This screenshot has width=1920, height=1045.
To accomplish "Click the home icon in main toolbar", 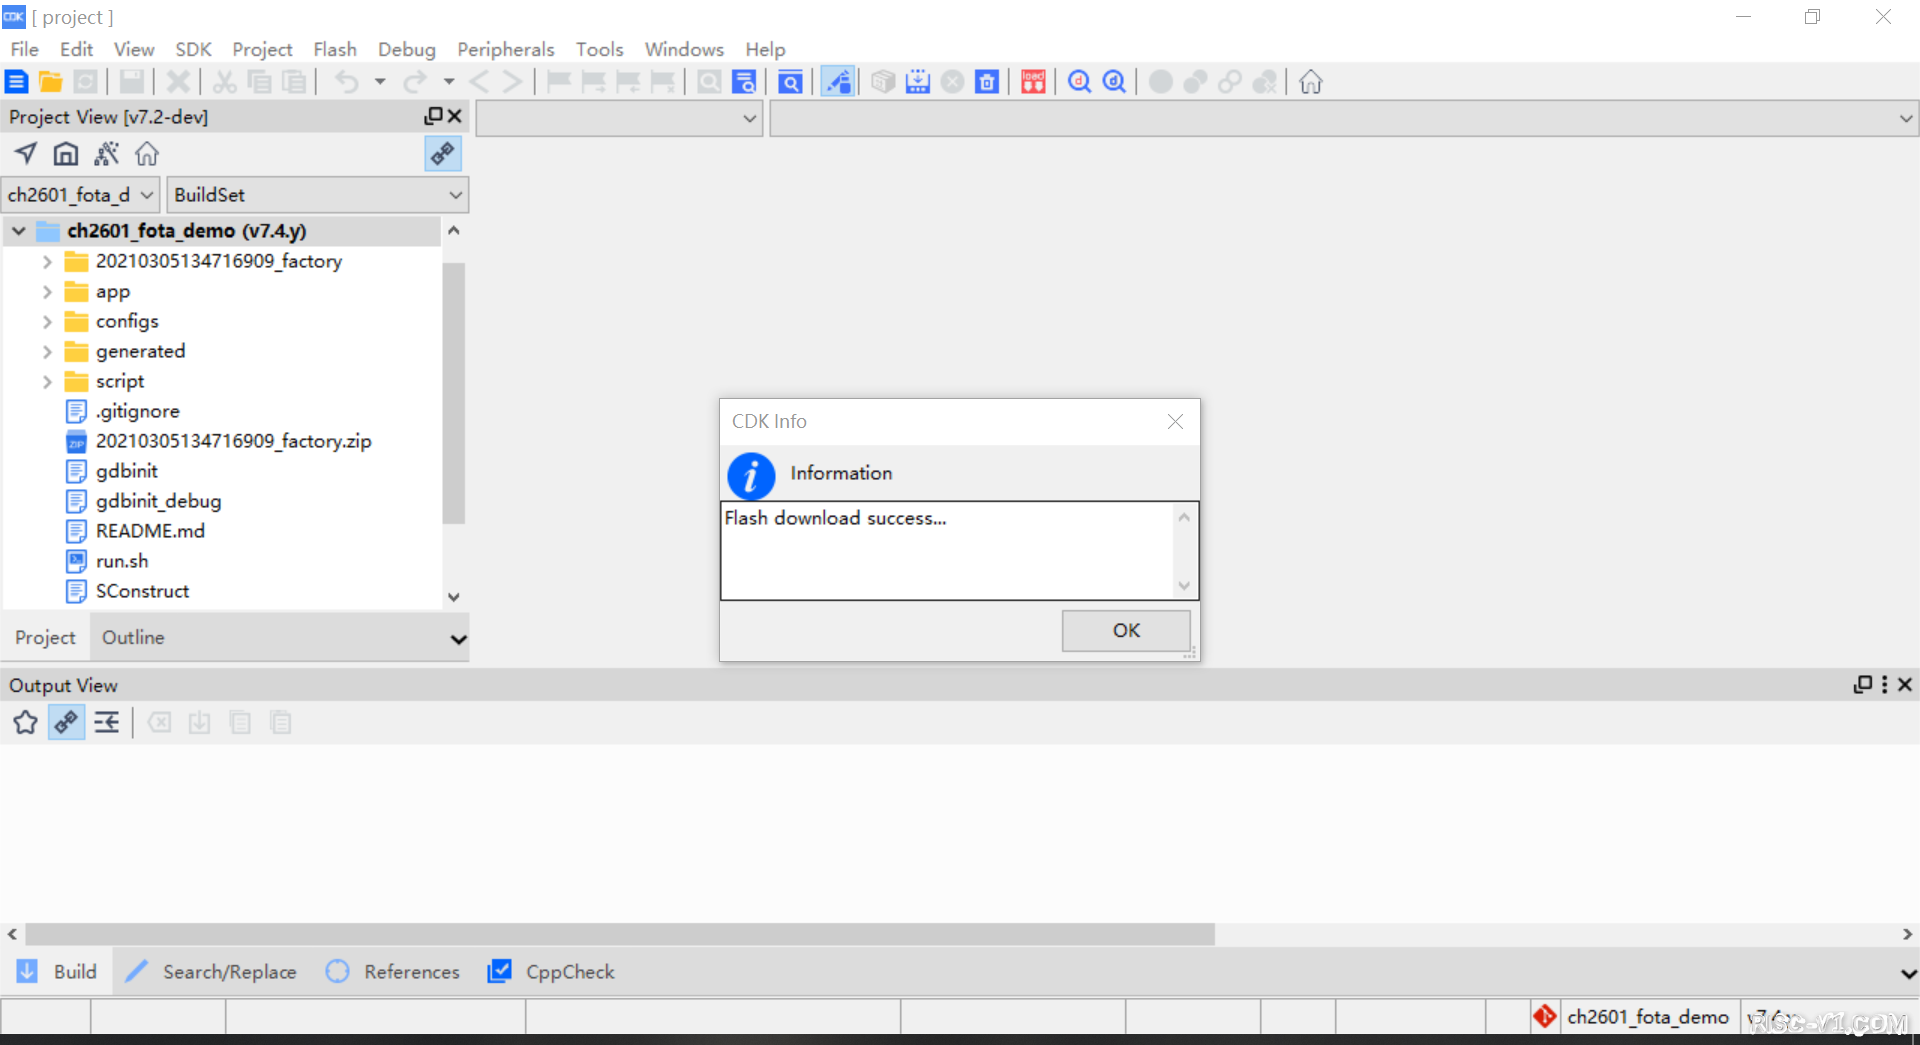I will pyautogui.click(x=1310, y=82).
